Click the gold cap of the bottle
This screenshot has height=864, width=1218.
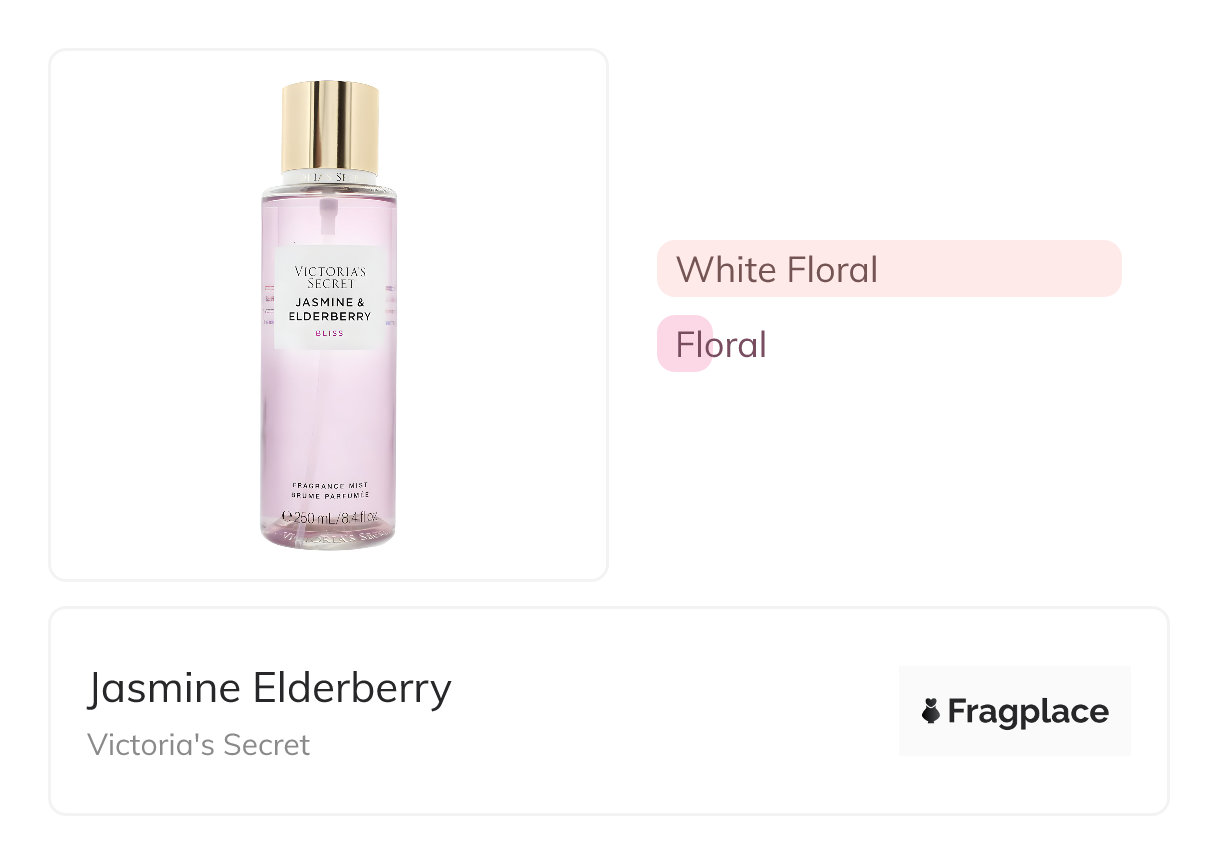tap(330, 125)
